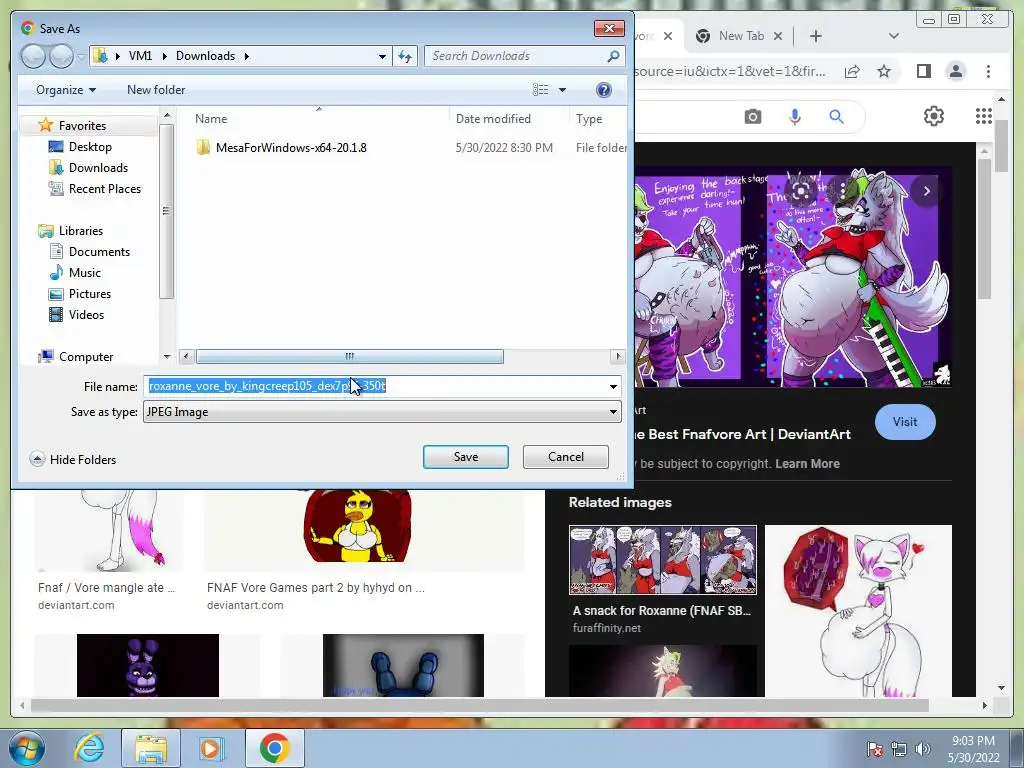
Task: Sort by the Name column header
Action: click(x=211, y=119)
